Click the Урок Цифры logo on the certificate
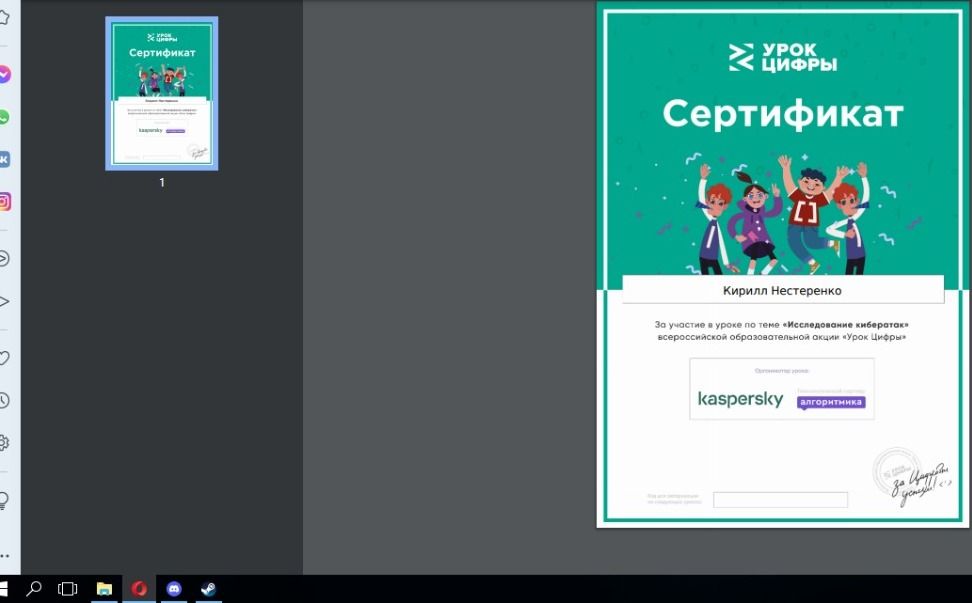This screenshot has height=603, width=972. point(783,57)
